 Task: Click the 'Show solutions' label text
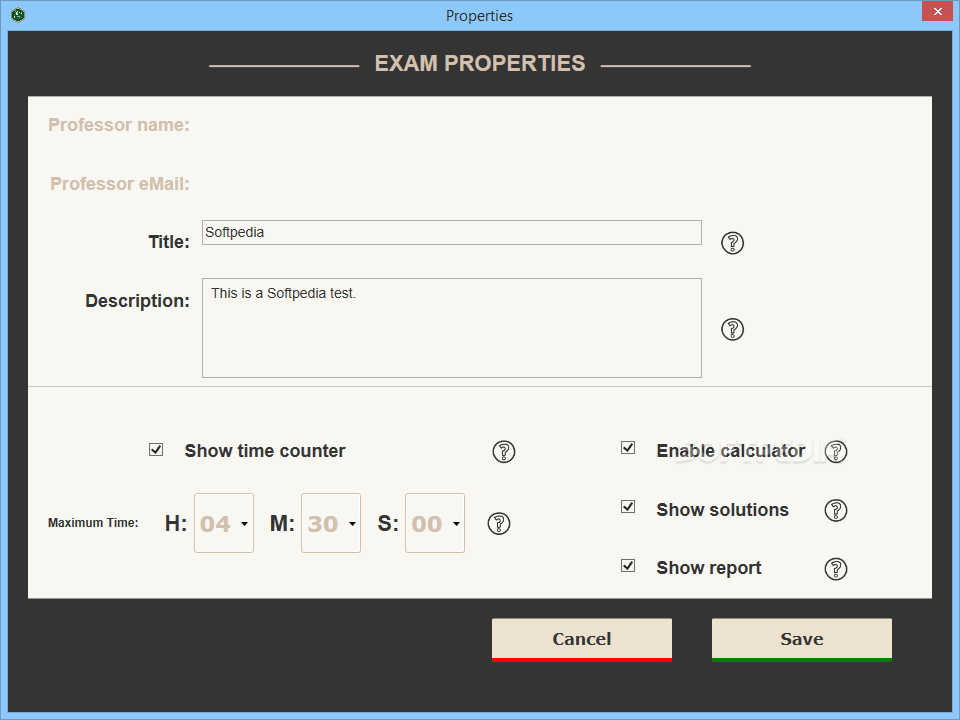coord(722,510)
